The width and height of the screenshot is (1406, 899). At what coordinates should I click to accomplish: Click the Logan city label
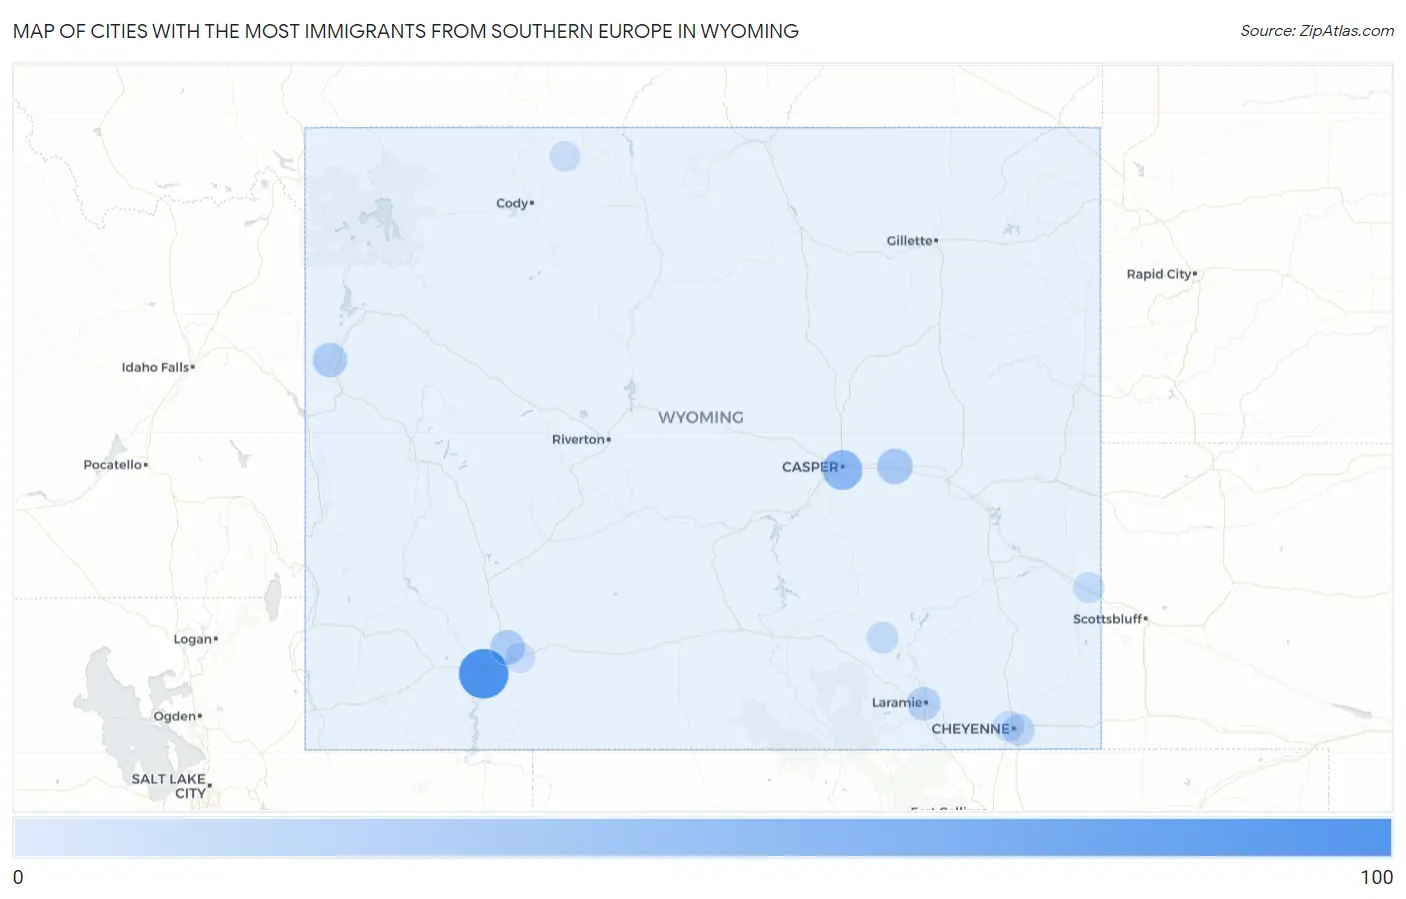tap(192, 639)
